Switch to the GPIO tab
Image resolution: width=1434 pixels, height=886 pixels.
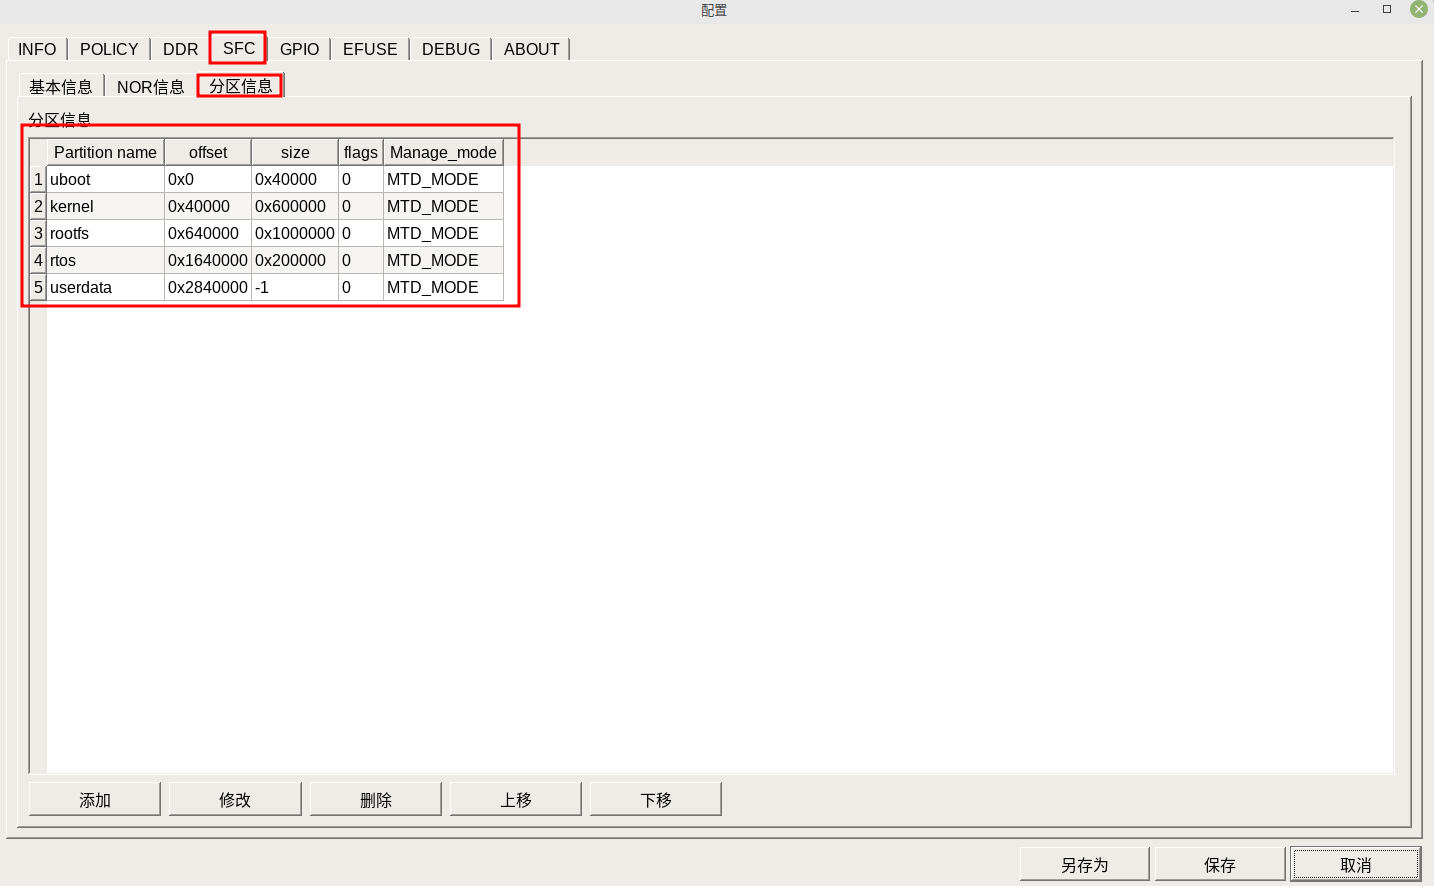[299, 49]
